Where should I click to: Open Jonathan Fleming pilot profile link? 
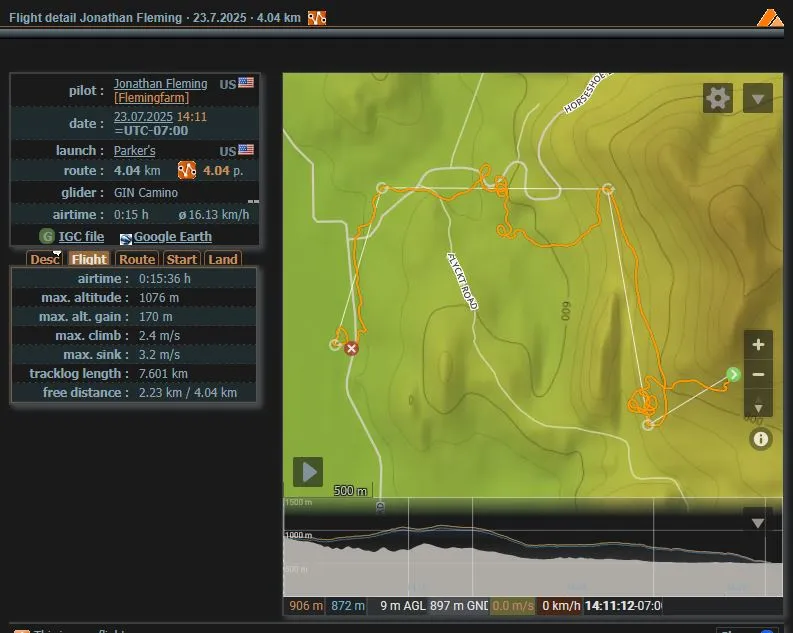click(160, 84)
